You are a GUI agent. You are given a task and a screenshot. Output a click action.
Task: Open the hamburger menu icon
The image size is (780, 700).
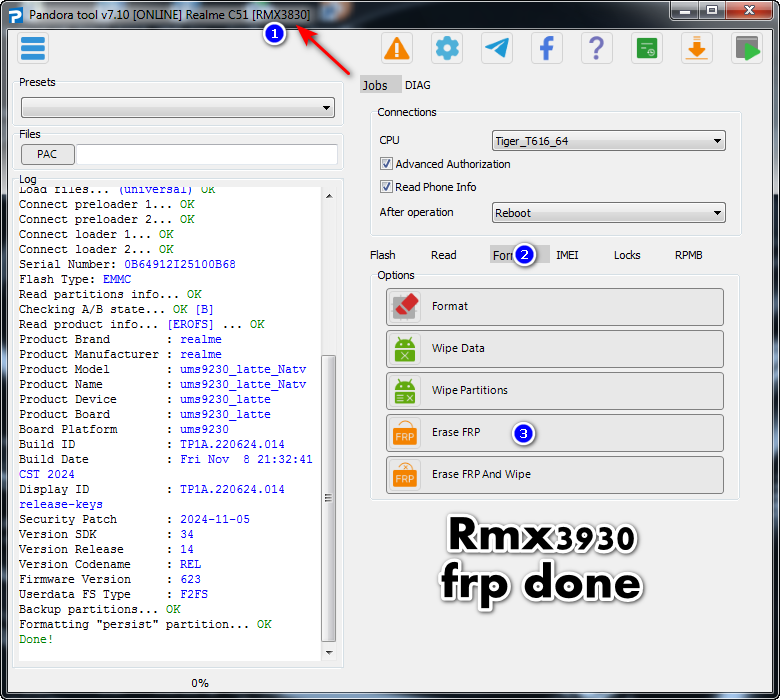[33, 48]
